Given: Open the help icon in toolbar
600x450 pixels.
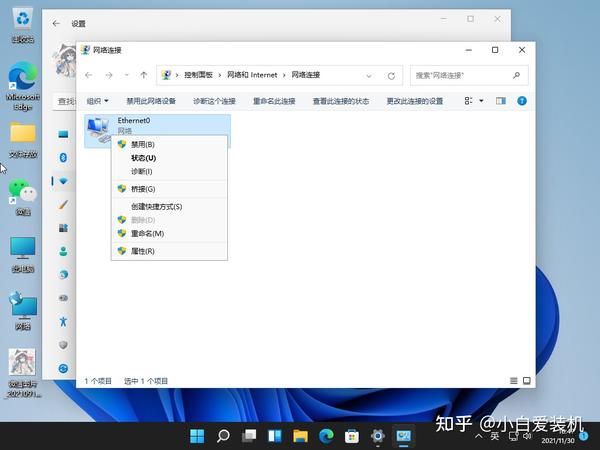Looking at the screenshot, I should point(522,101).
